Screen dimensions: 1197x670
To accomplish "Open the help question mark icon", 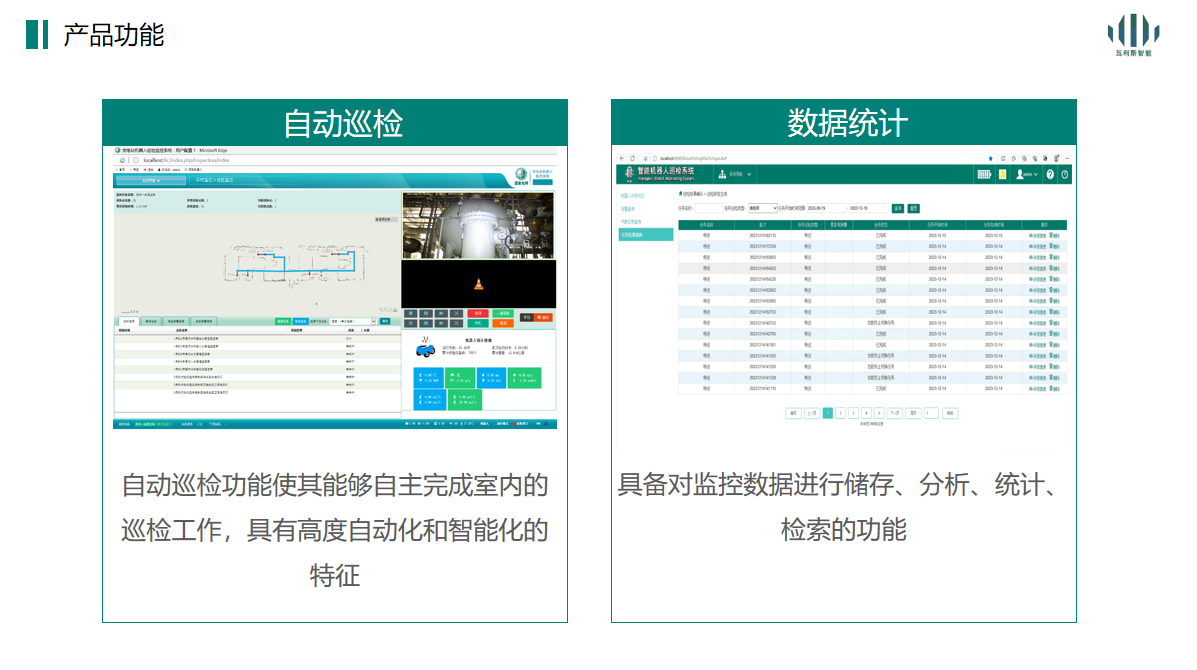I will pos(1050,174).
